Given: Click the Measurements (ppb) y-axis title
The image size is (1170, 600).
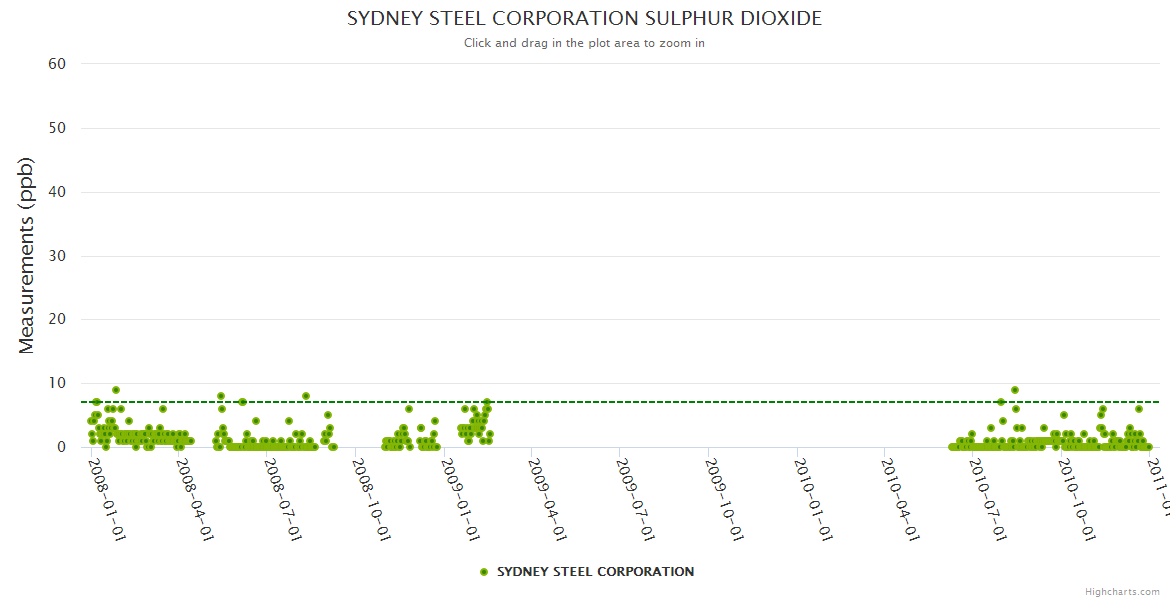Looking at the screenshot, I should pos(27,255).
